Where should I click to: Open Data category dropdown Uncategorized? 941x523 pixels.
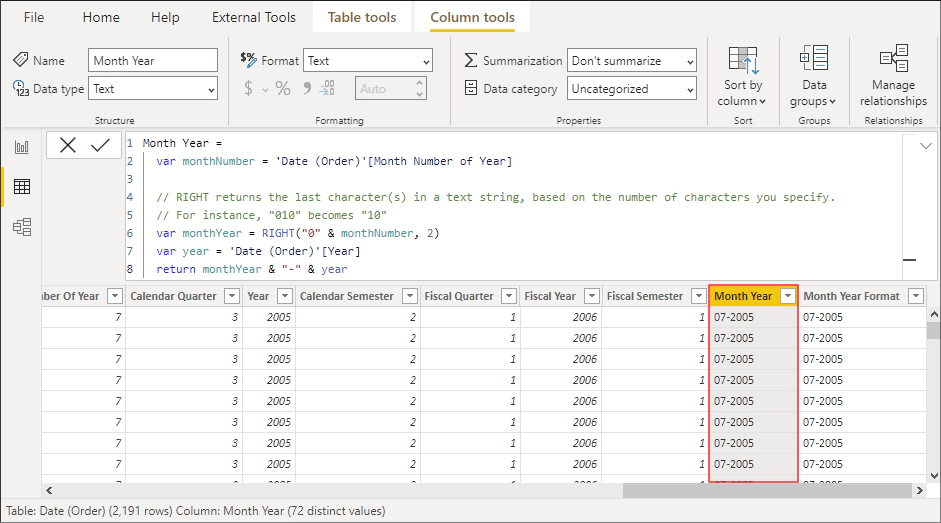click(632, 89)
